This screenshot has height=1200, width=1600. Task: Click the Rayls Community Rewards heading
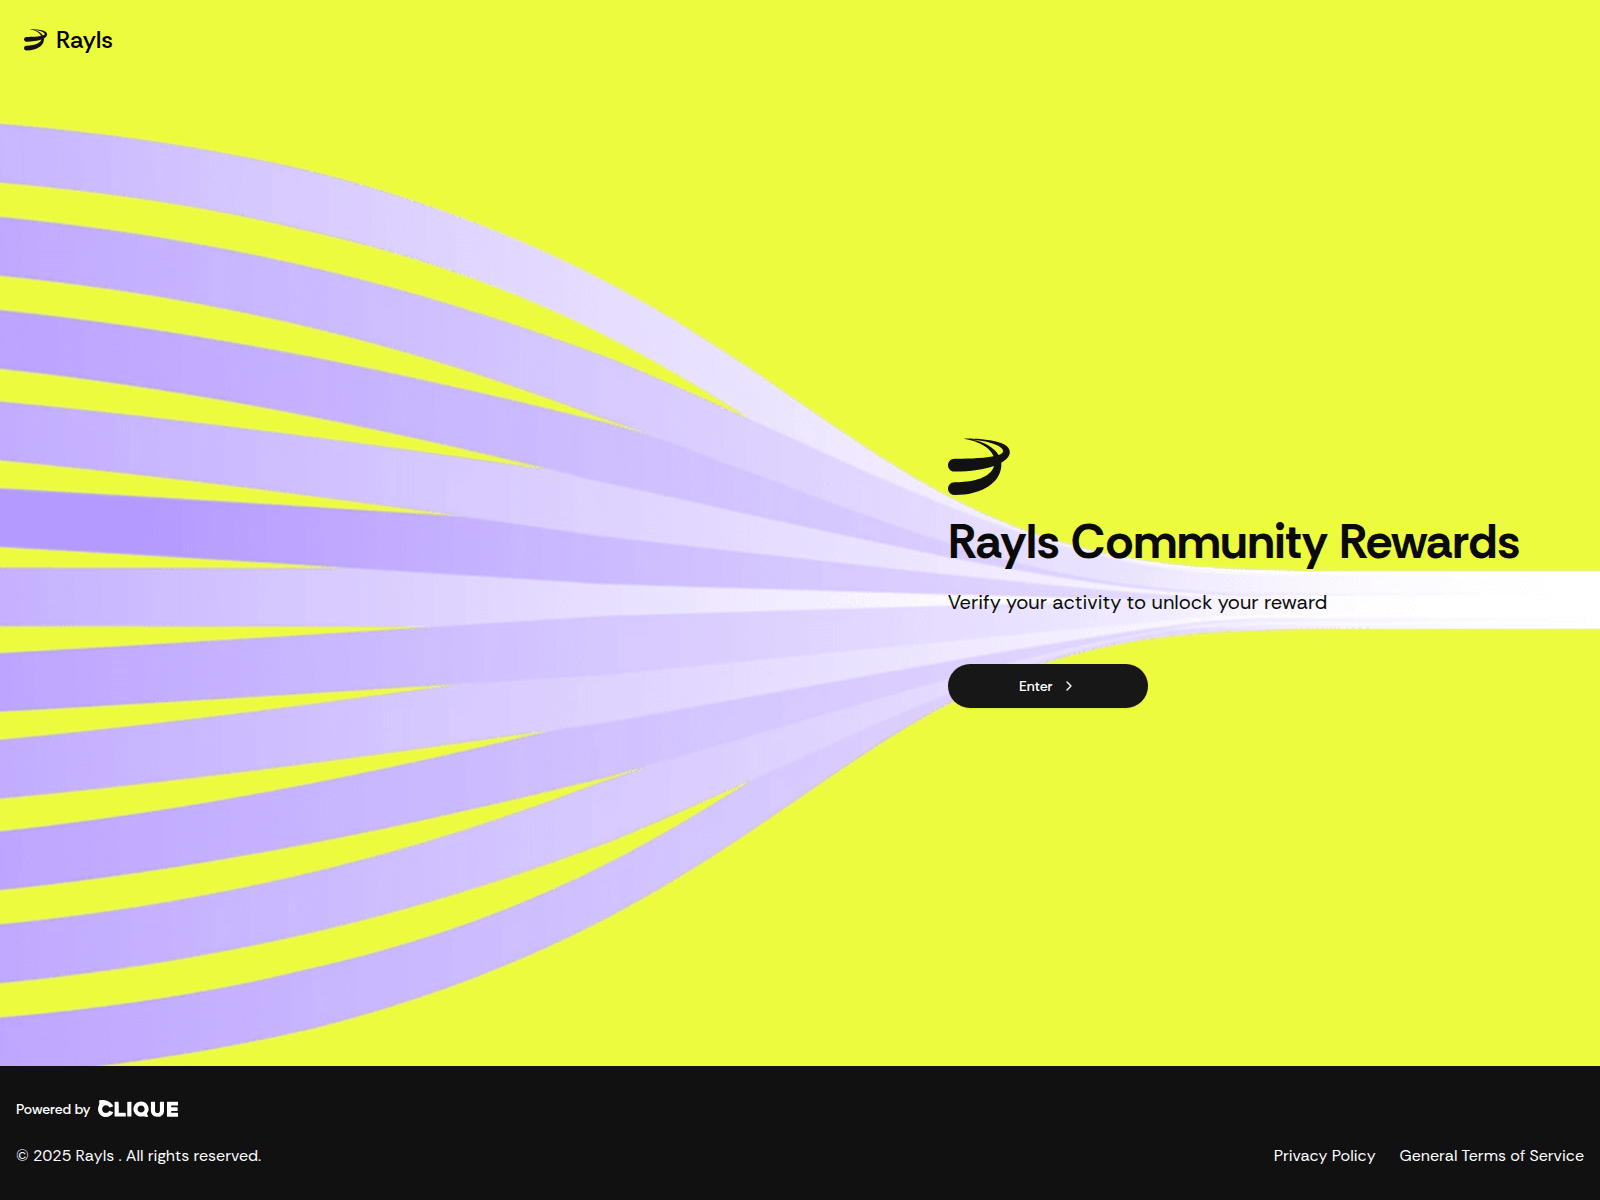click(x=1233, y=542)
